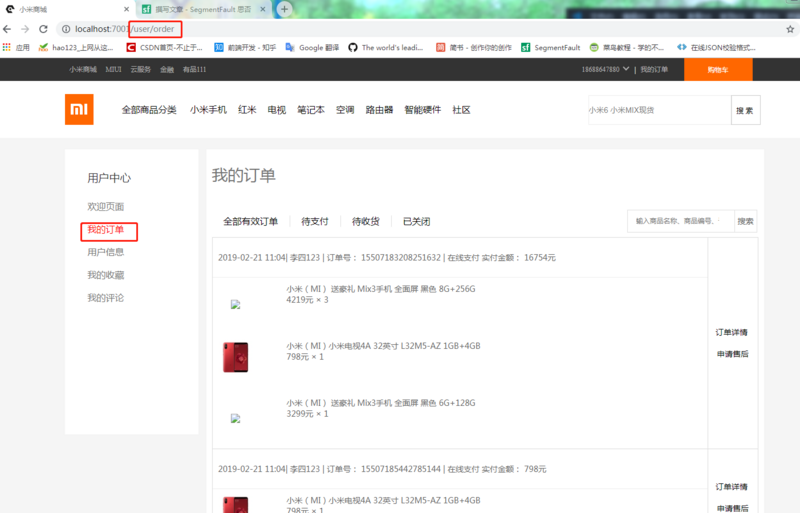Viewport: 800px width, 513px height.
Task: Switch to the SegmentFault 思否 tab
Action: click(204, 9)
